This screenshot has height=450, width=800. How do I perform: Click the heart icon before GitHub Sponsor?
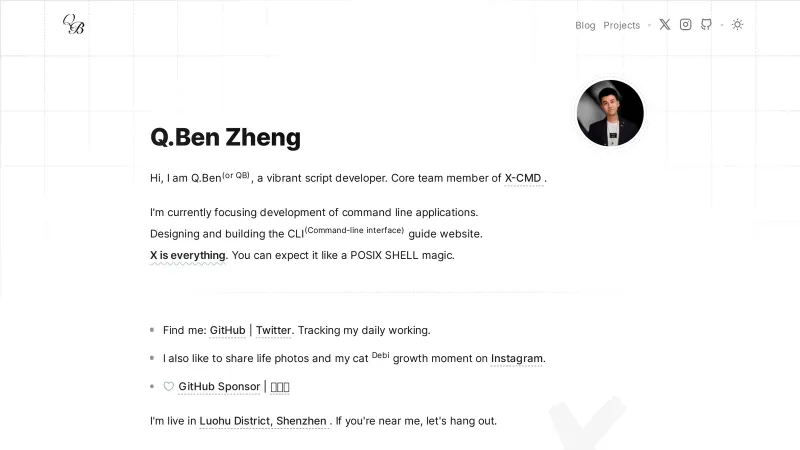coord(168,387)
